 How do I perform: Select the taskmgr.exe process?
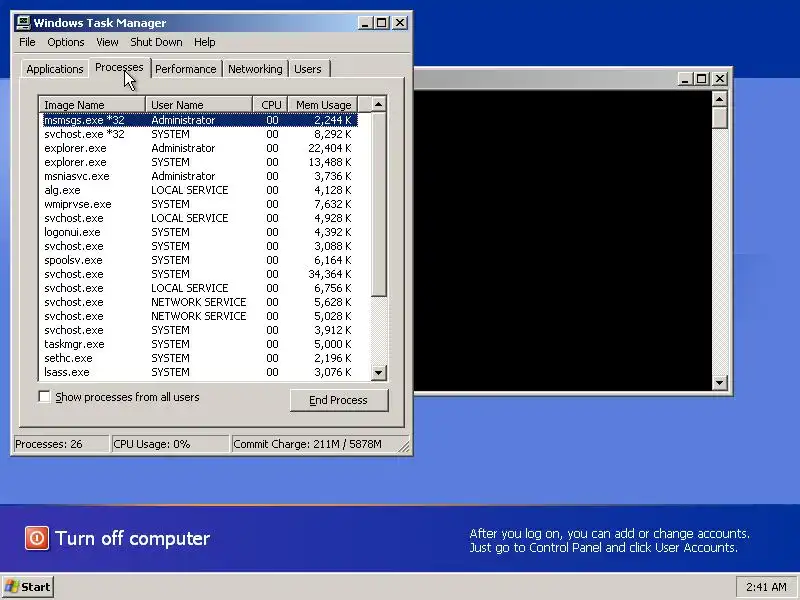[x=199, y=344]
